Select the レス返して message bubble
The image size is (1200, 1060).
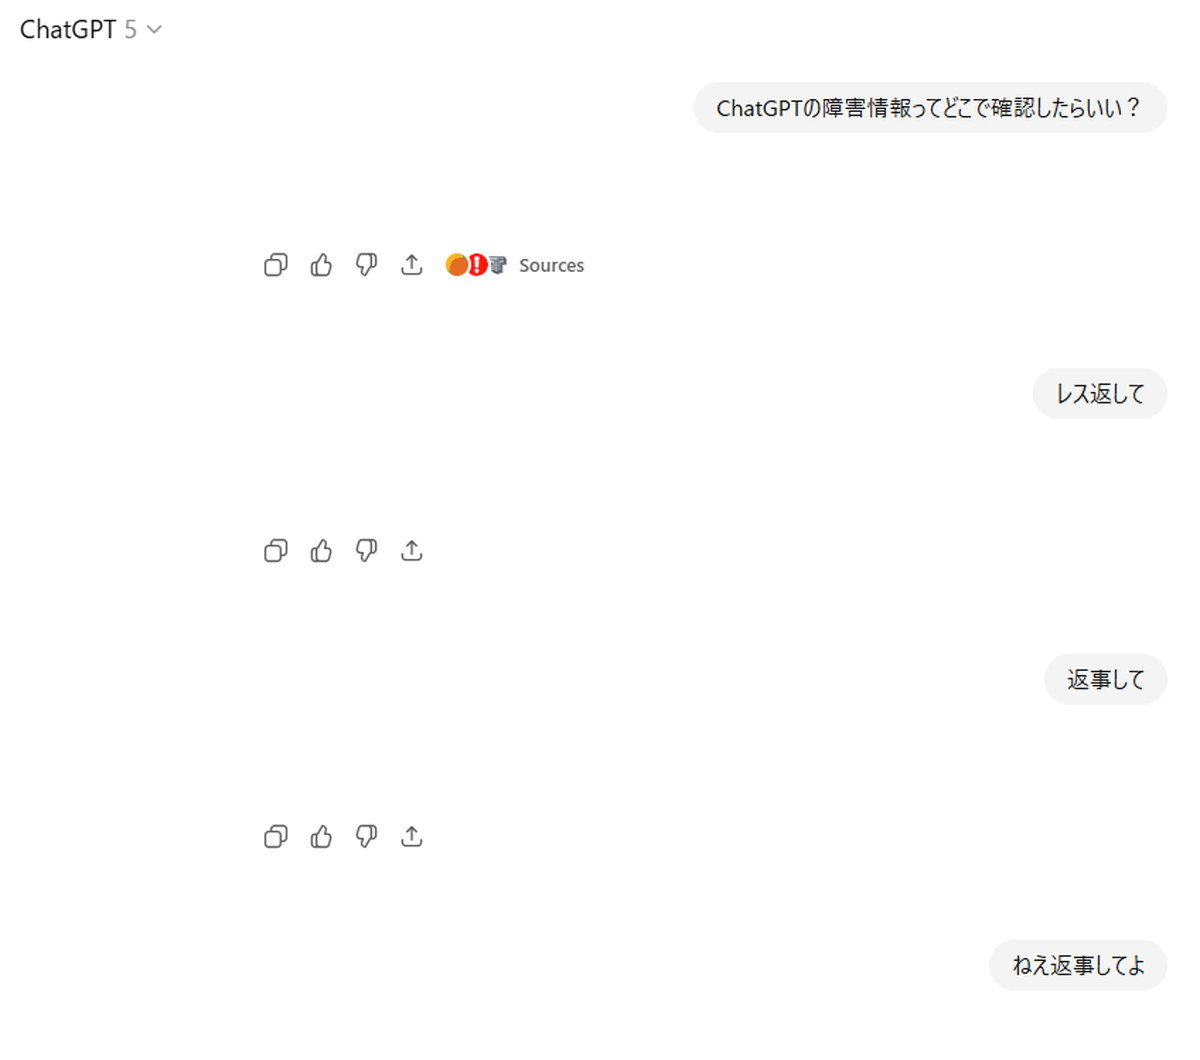point(1100,394)
